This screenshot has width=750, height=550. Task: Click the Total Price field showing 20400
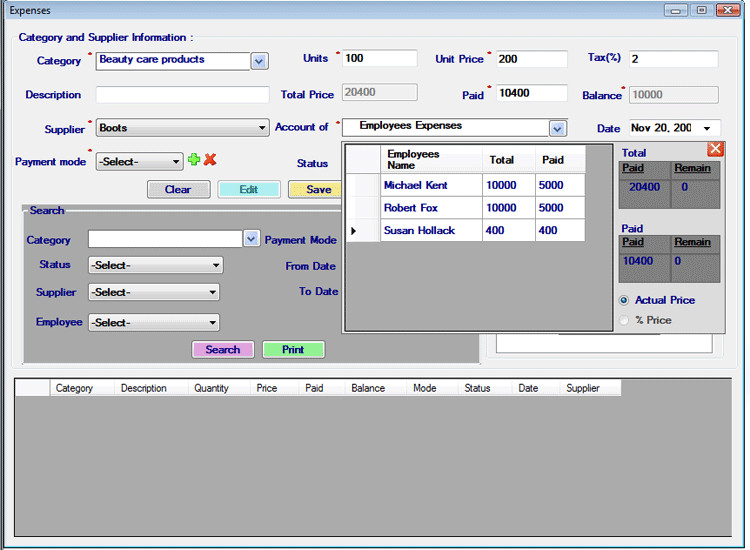click(x=380, y=92)
